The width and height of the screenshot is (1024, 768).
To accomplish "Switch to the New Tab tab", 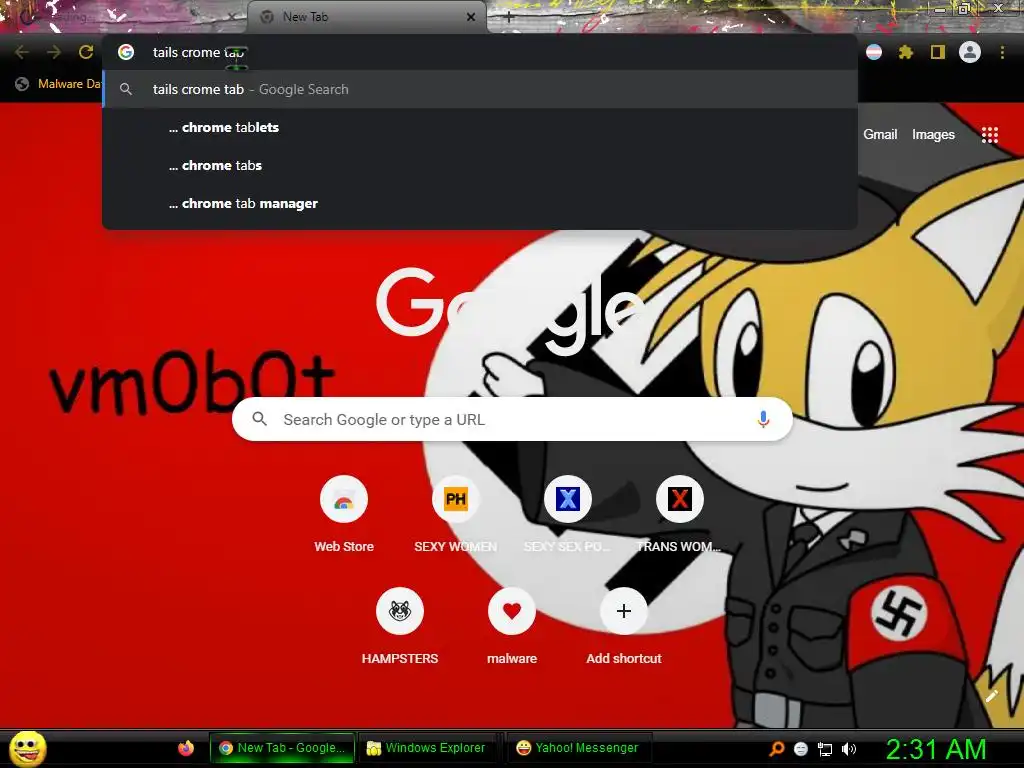I will pyautogui.click(x=366, y=17).
